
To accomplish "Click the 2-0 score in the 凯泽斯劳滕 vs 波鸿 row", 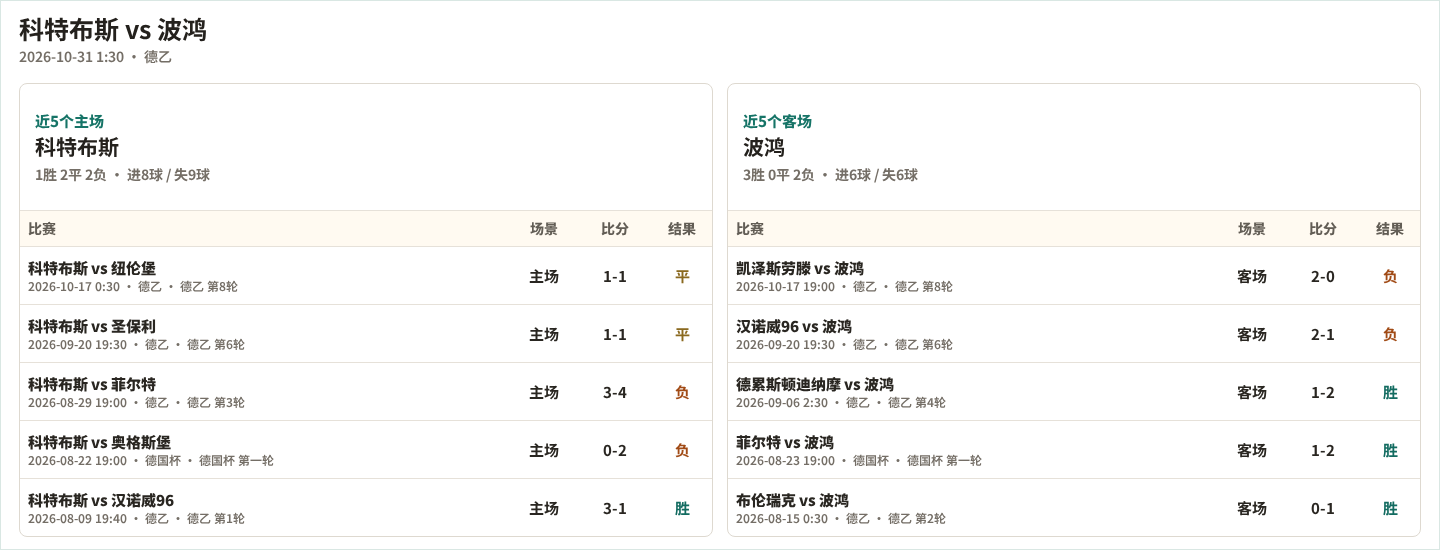I will tap(1323, 277).
